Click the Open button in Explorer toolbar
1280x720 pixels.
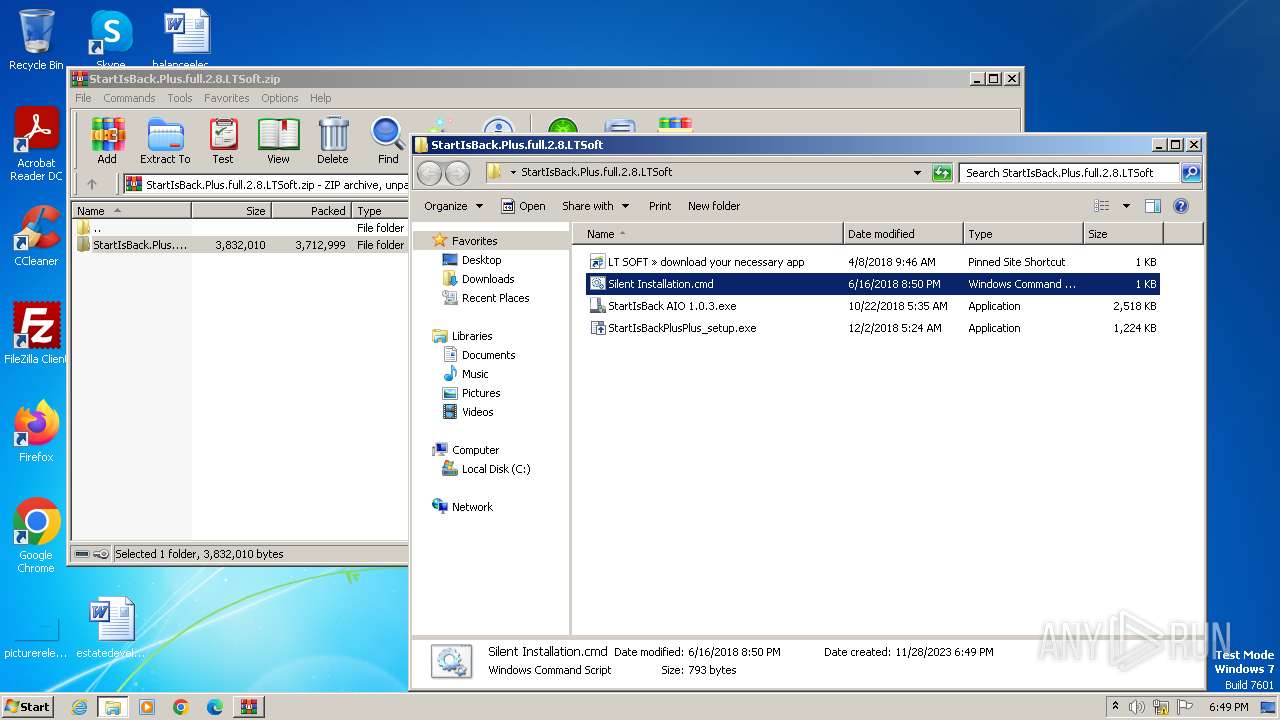523,206
